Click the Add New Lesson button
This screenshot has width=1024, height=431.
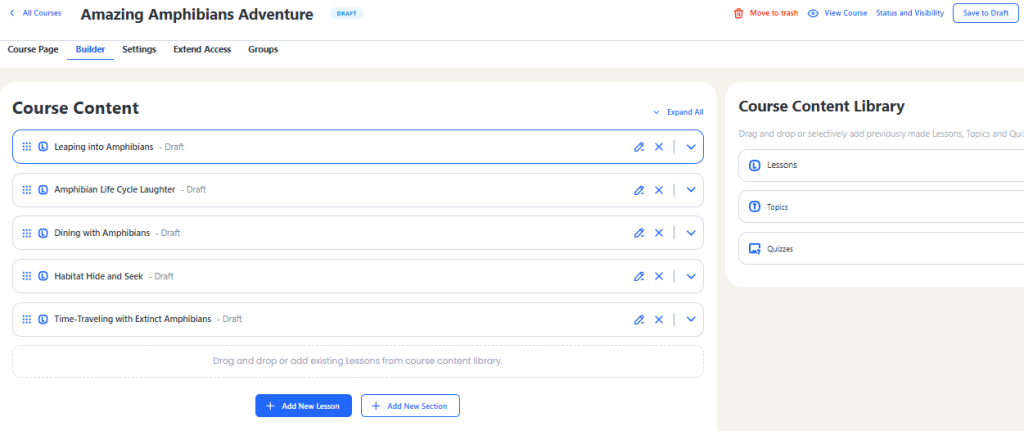pos(303,405)
